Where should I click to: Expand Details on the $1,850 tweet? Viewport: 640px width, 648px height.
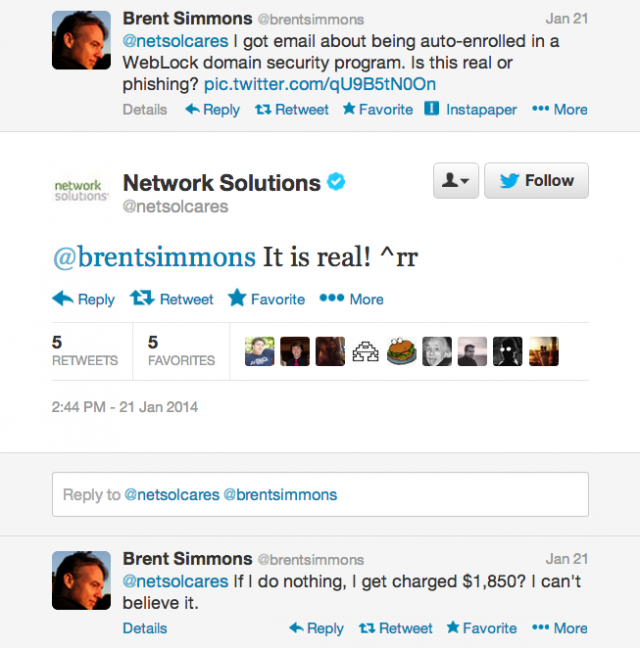coord(145,628)
